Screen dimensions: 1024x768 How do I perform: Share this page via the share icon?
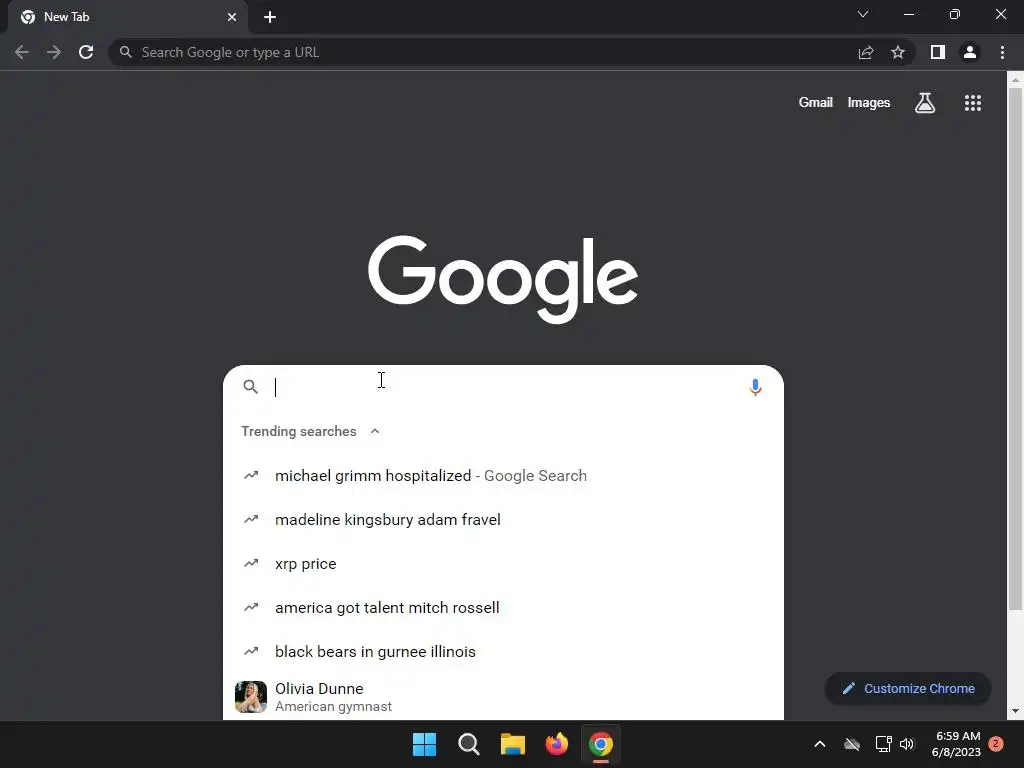866,52
